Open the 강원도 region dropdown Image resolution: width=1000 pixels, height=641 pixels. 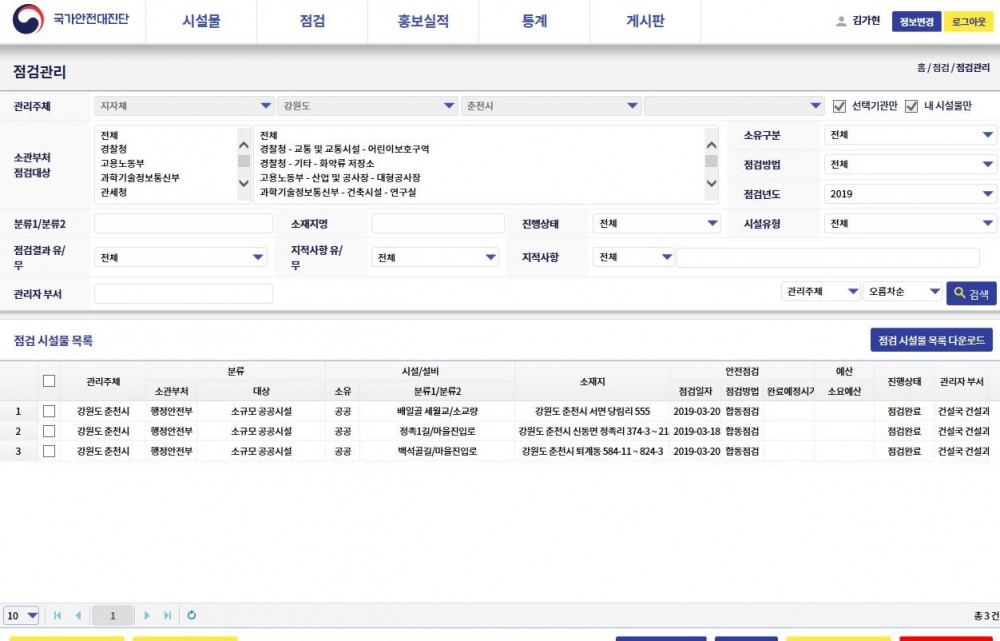[368, 106]
